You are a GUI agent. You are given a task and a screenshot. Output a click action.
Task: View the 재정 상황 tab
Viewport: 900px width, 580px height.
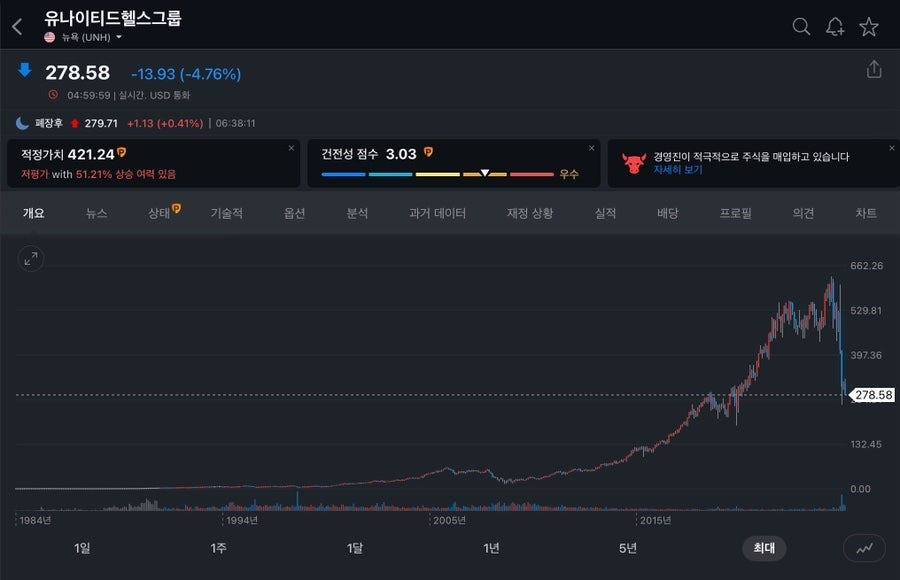(530, 214)
